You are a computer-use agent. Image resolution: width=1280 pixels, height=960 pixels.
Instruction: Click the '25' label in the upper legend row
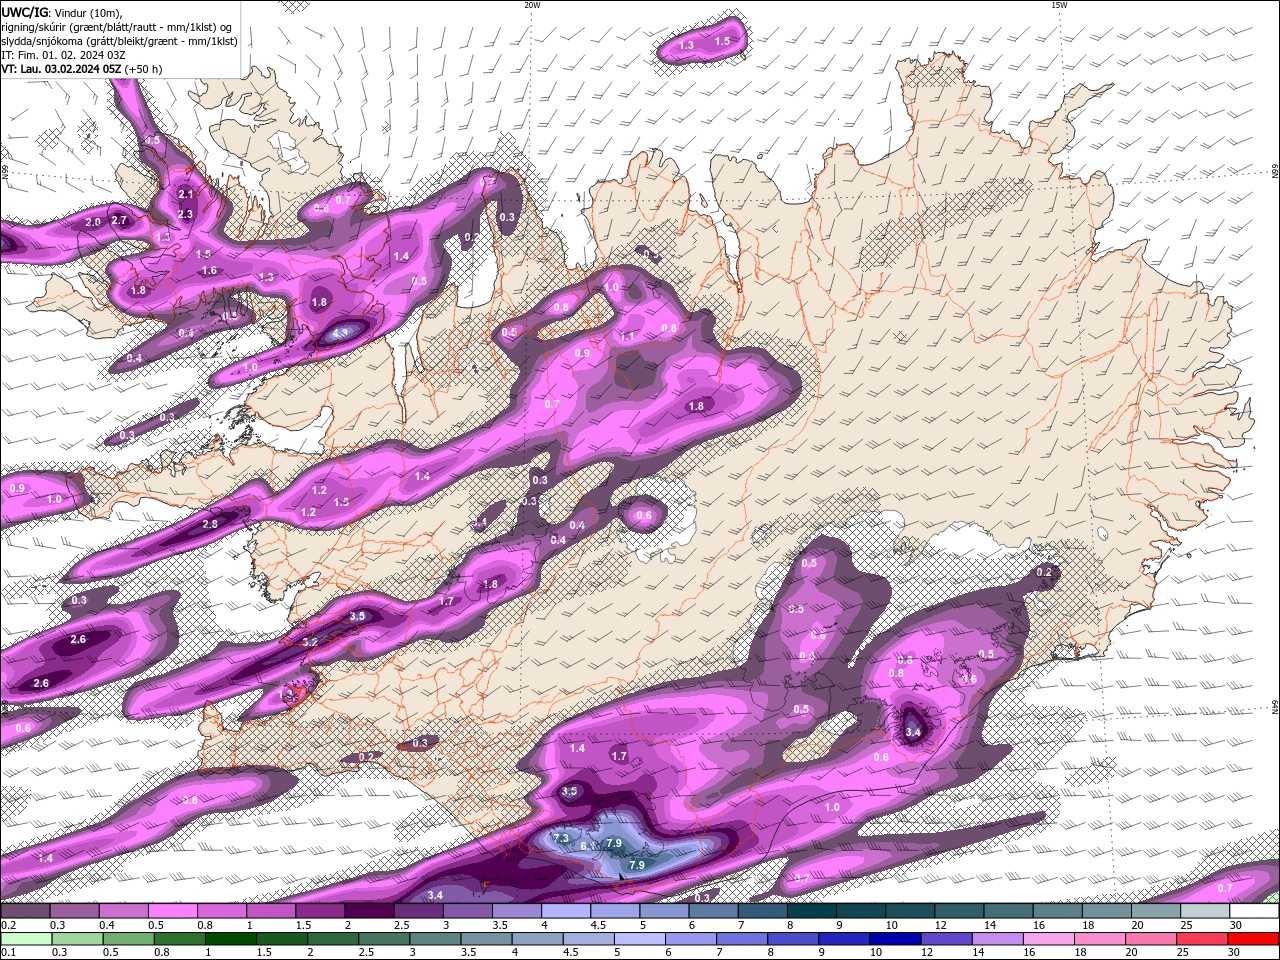point(1186,925)
